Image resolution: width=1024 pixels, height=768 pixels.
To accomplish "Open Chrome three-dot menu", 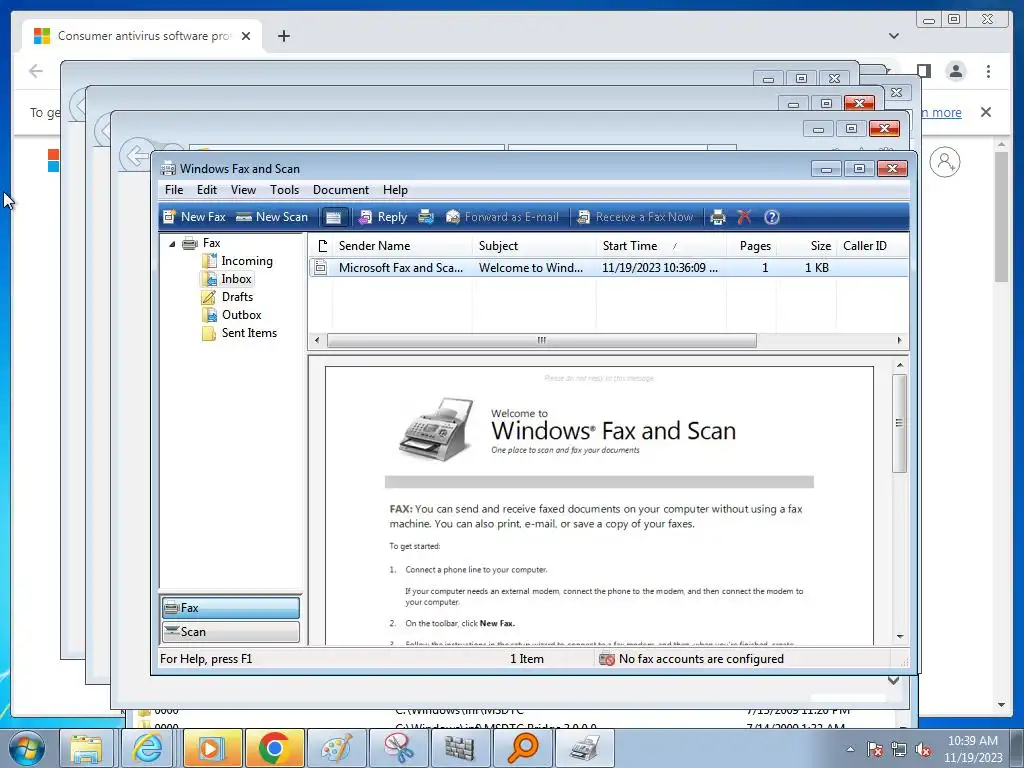I will (x=988, y=71).
